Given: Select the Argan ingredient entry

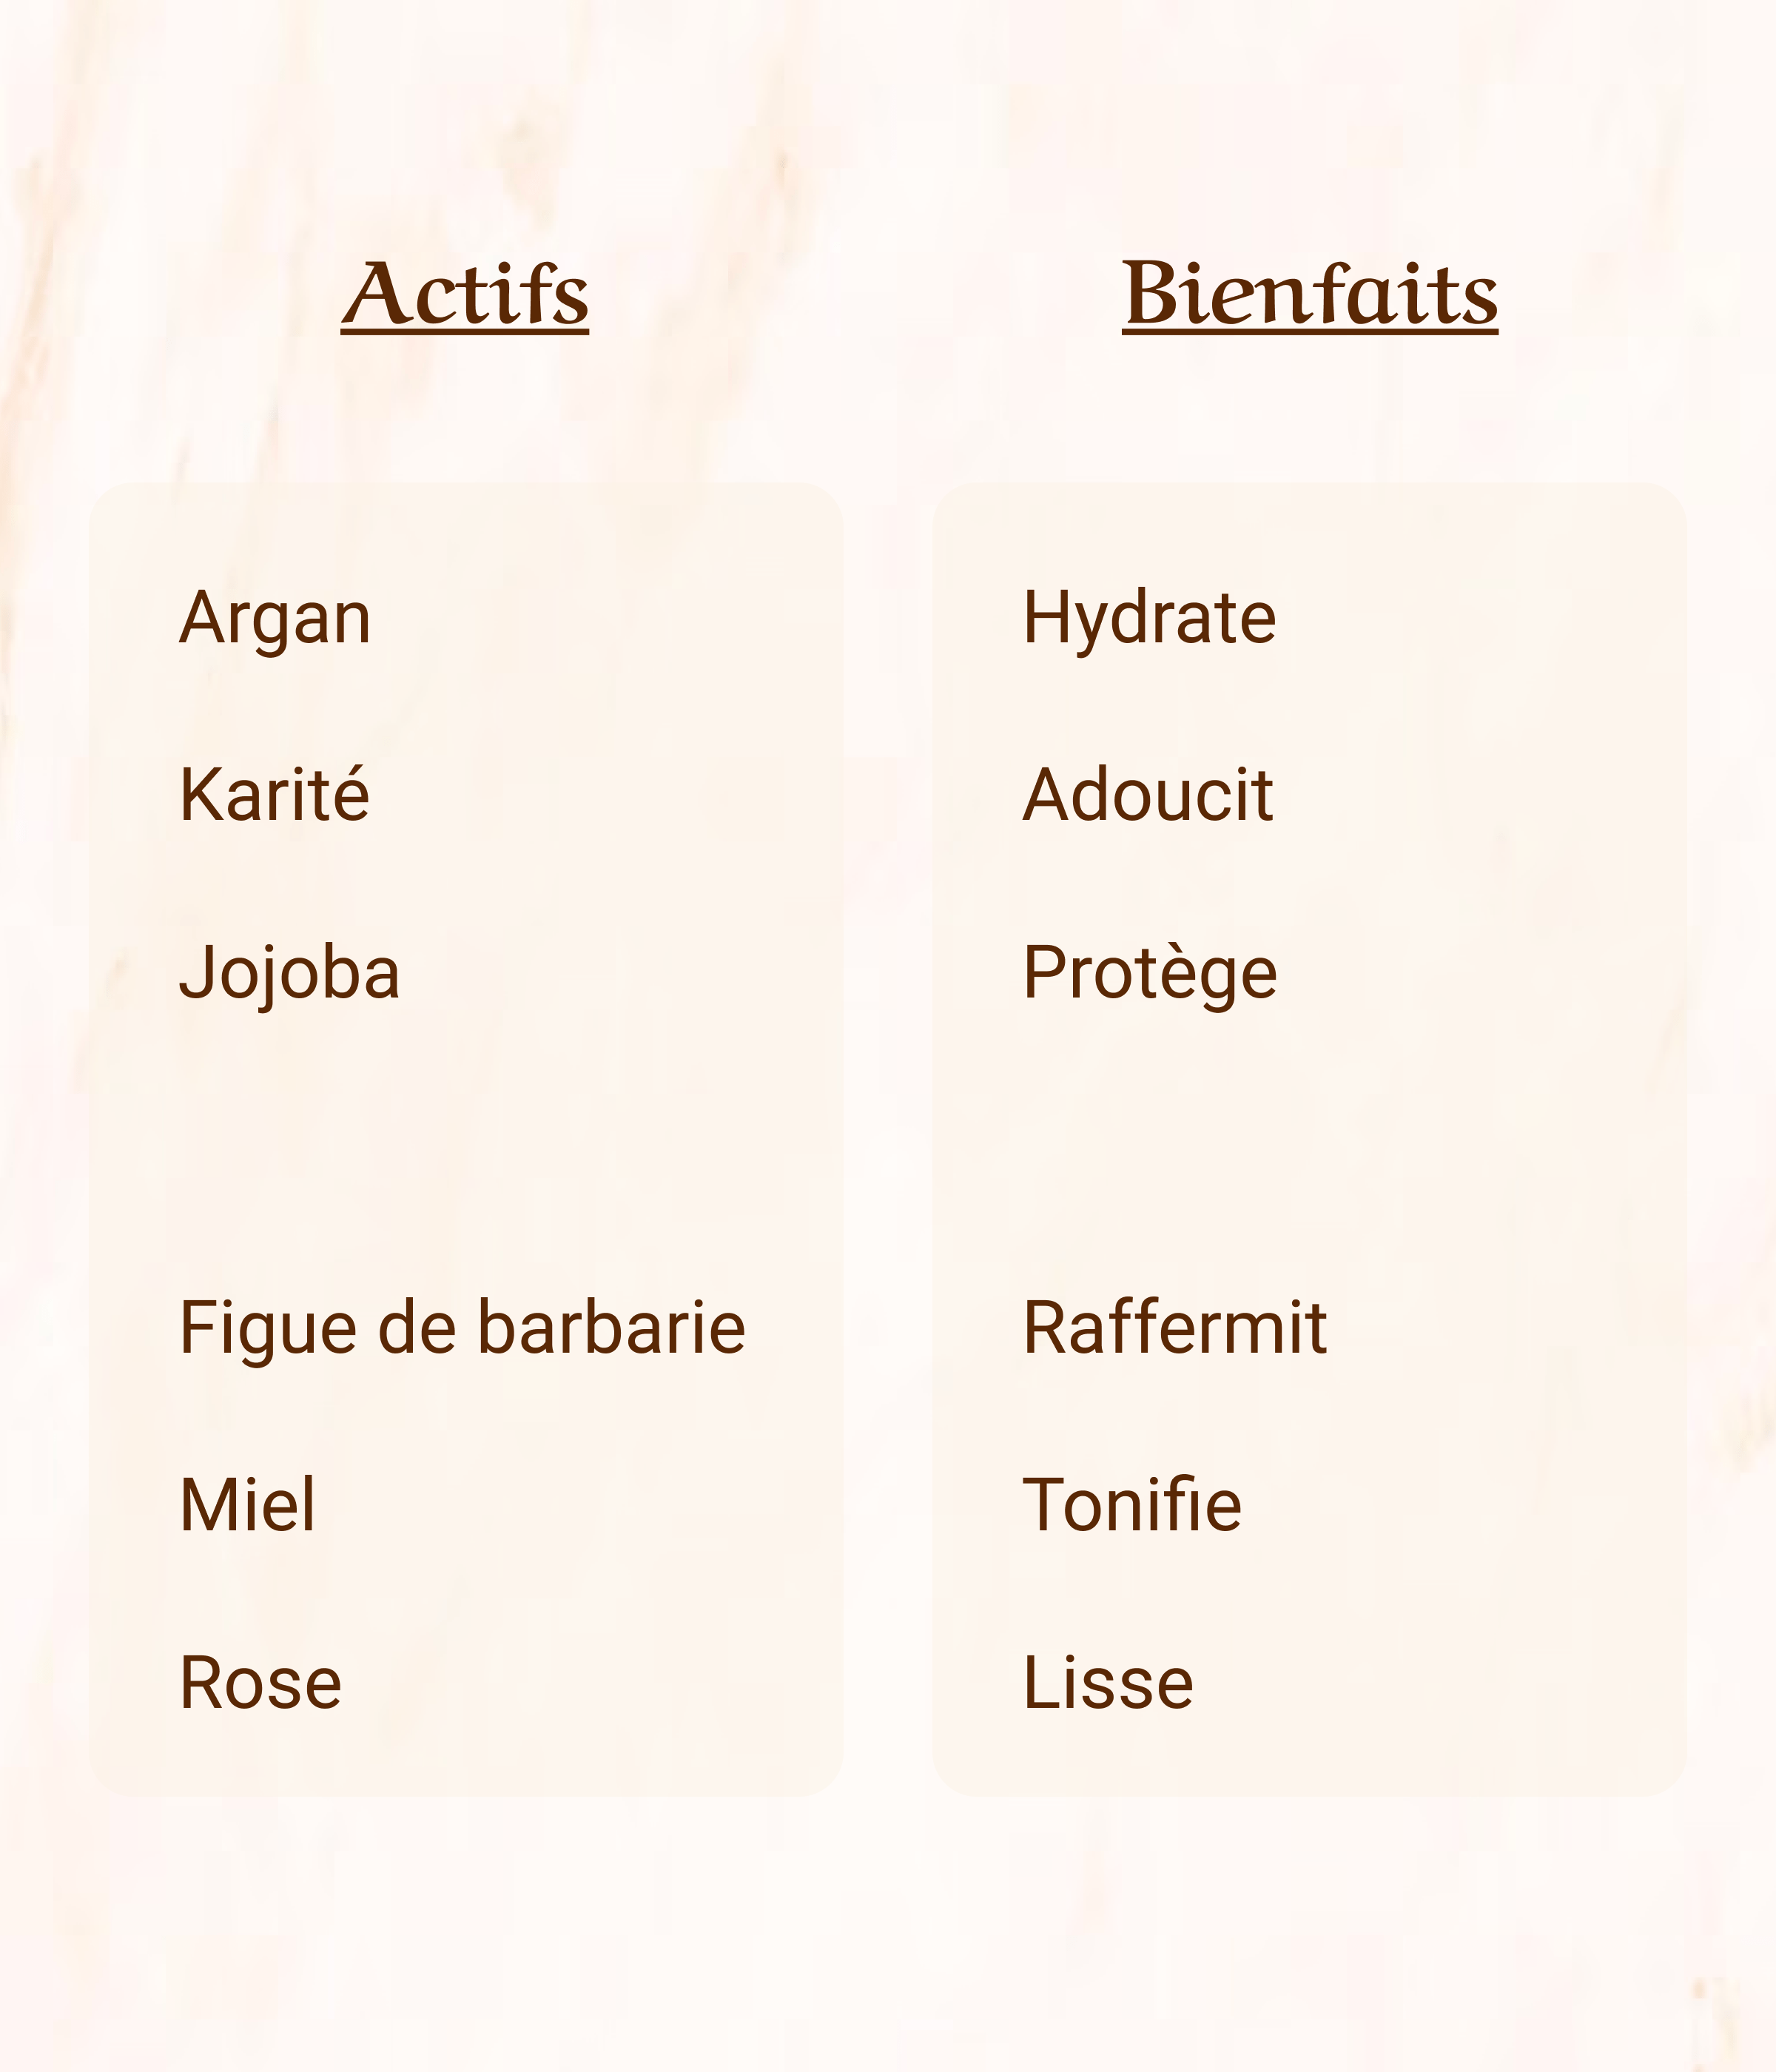Looking at the screenshot, I should (275, 618).
